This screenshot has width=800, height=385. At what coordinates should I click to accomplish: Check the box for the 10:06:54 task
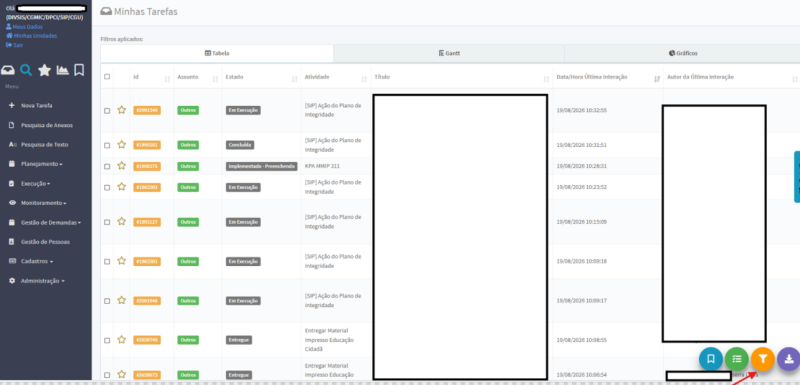tap(107, 375)
